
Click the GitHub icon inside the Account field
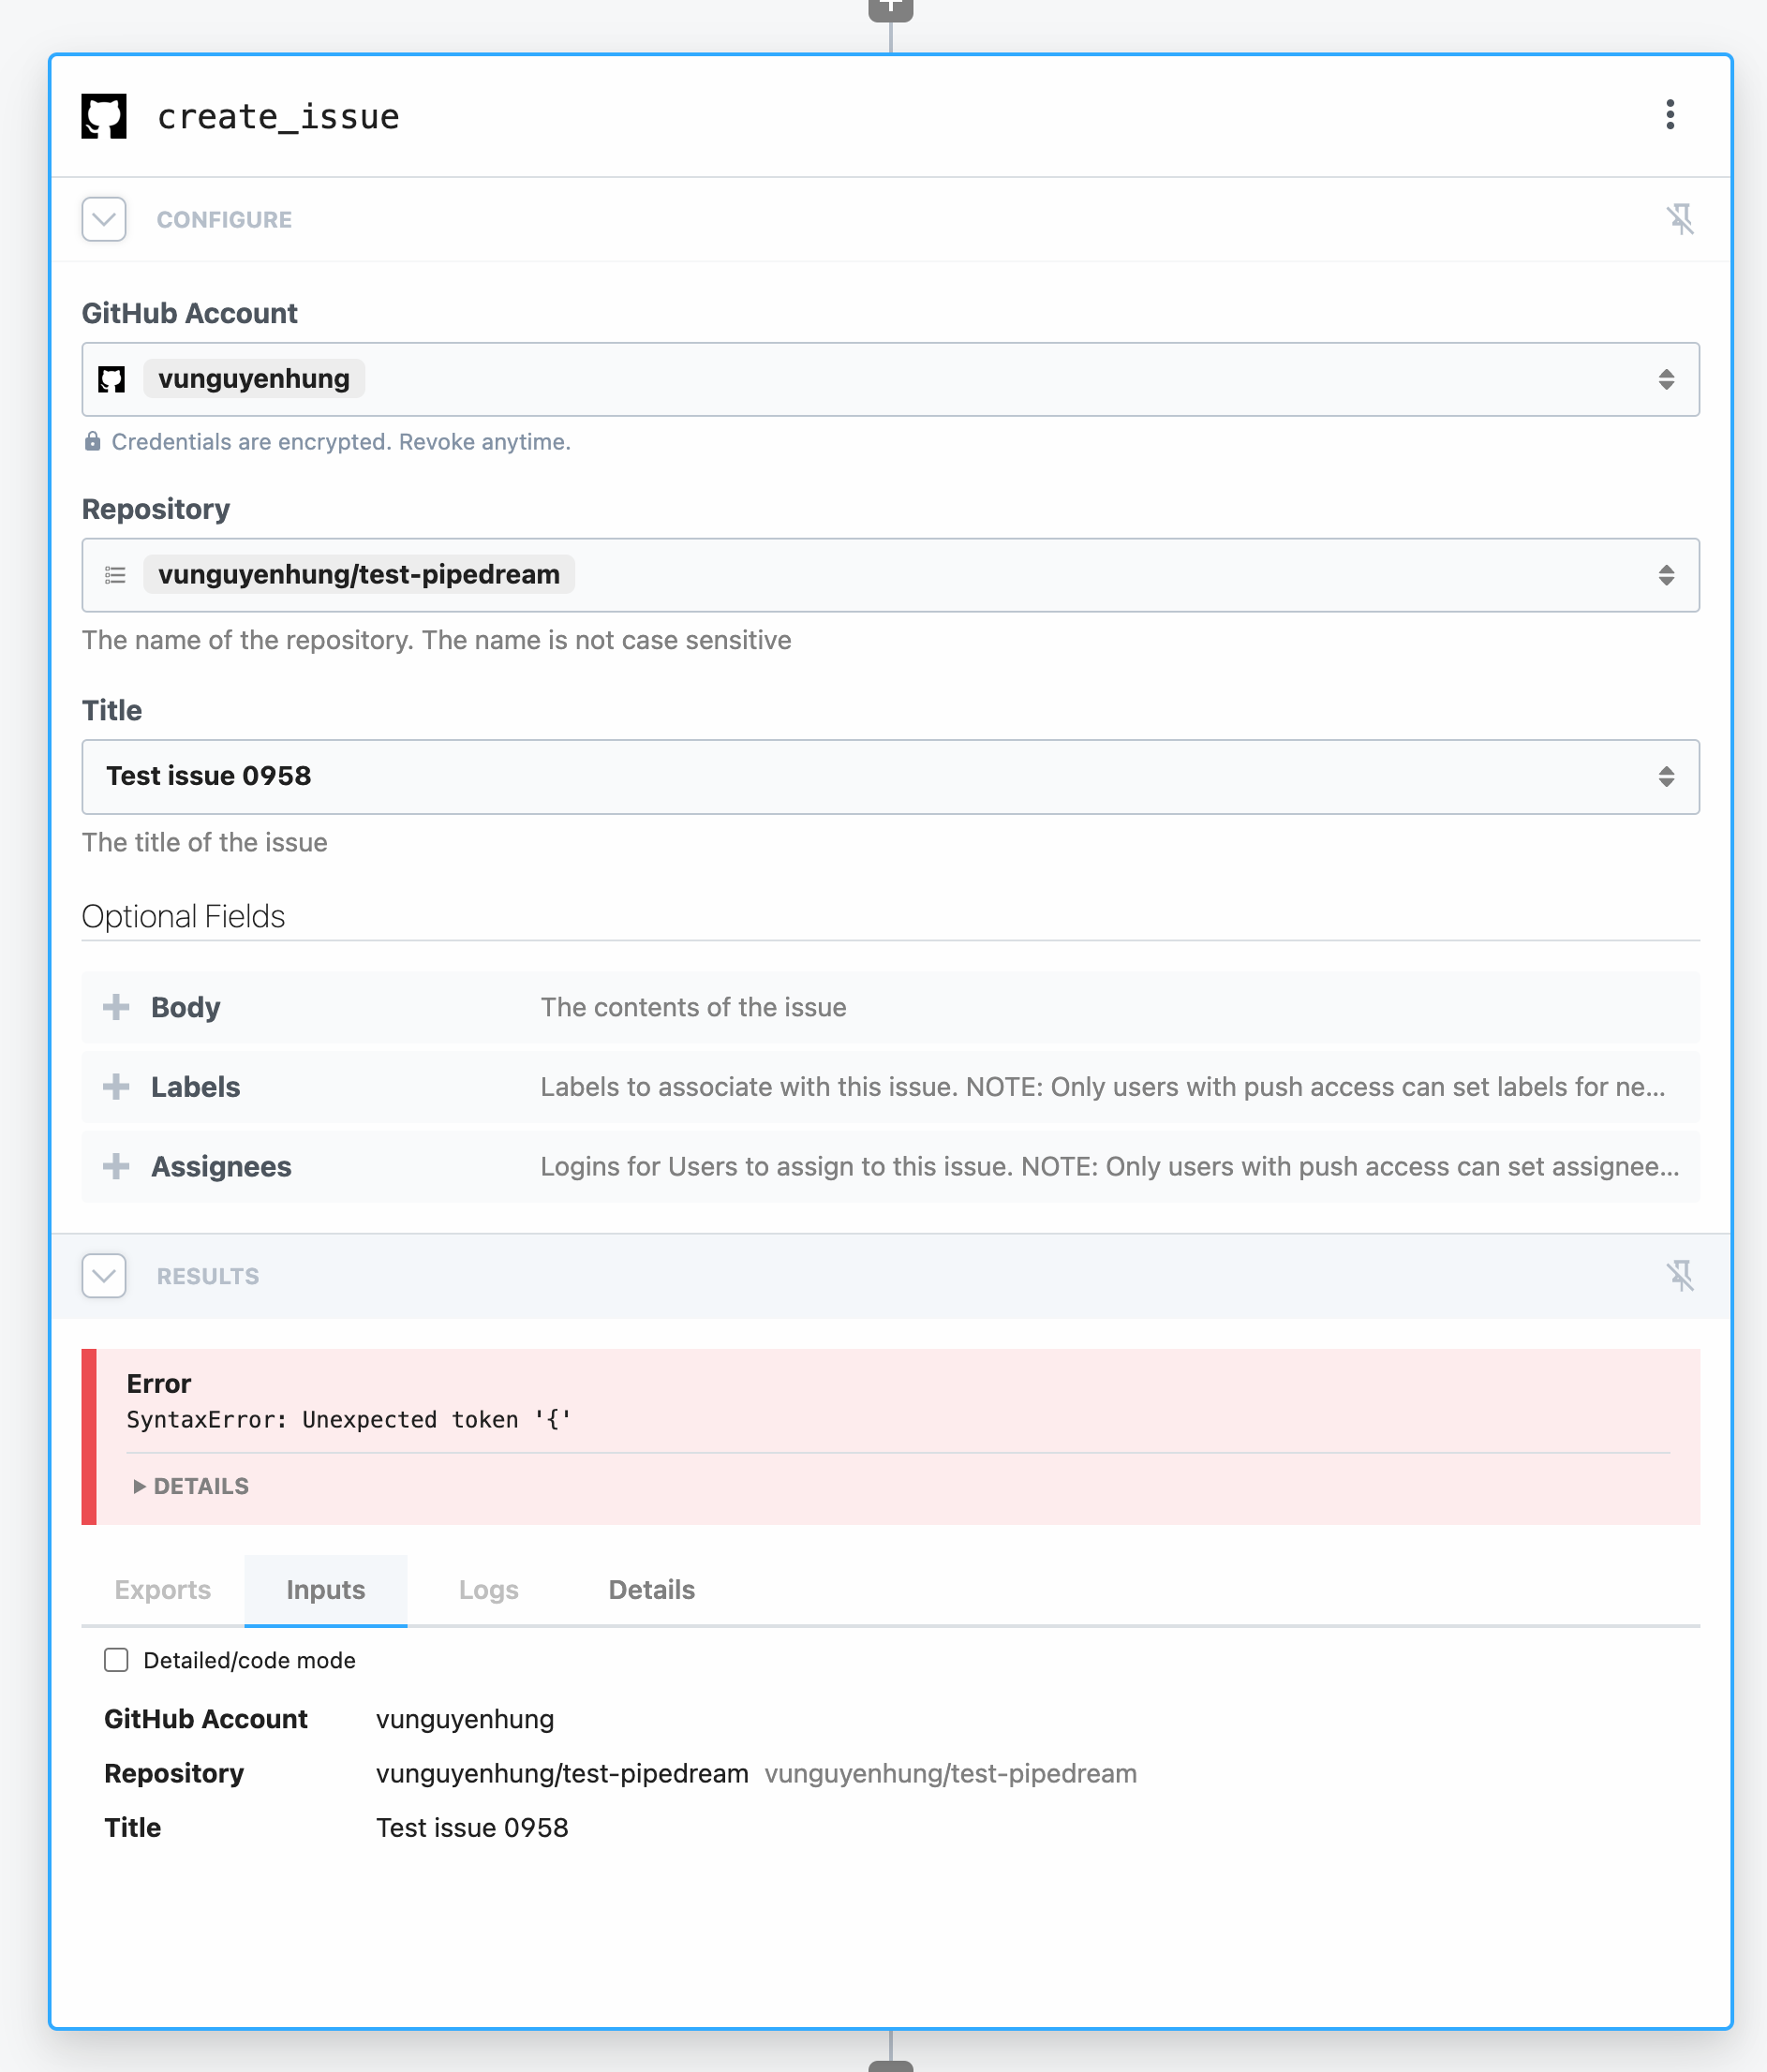click(113, 378)
